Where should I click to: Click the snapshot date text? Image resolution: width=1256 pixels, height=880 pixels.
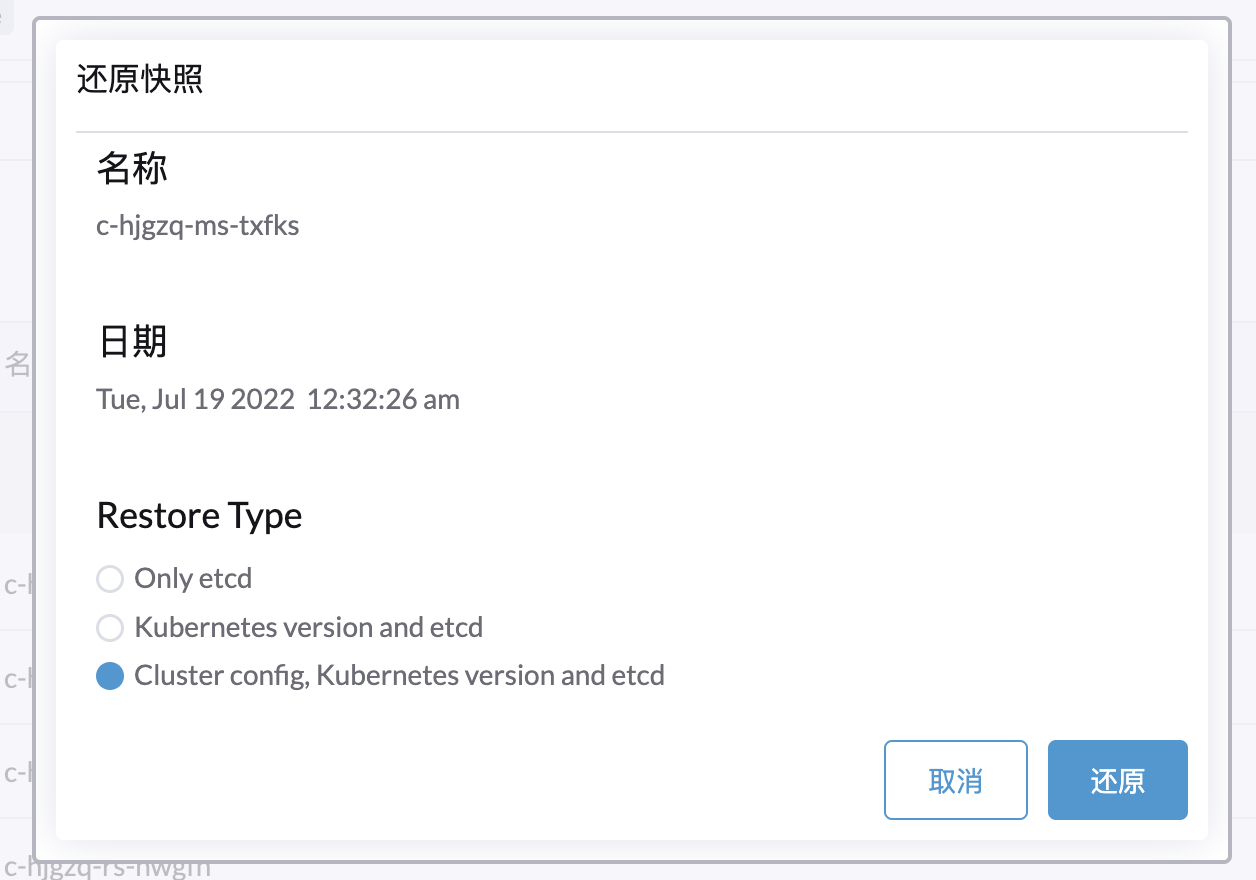coord(277,399)
